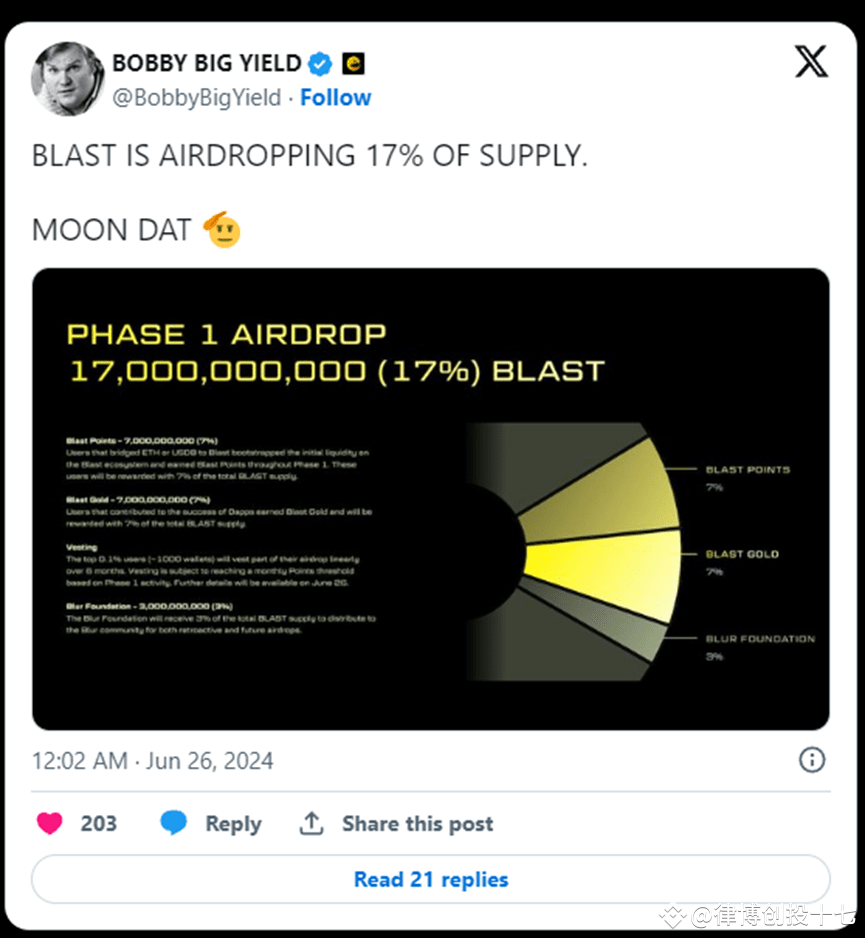The height and width of the screenshot is (938, 865).
Task: Open the post info circle icon
Action: [x=812, y=760]
